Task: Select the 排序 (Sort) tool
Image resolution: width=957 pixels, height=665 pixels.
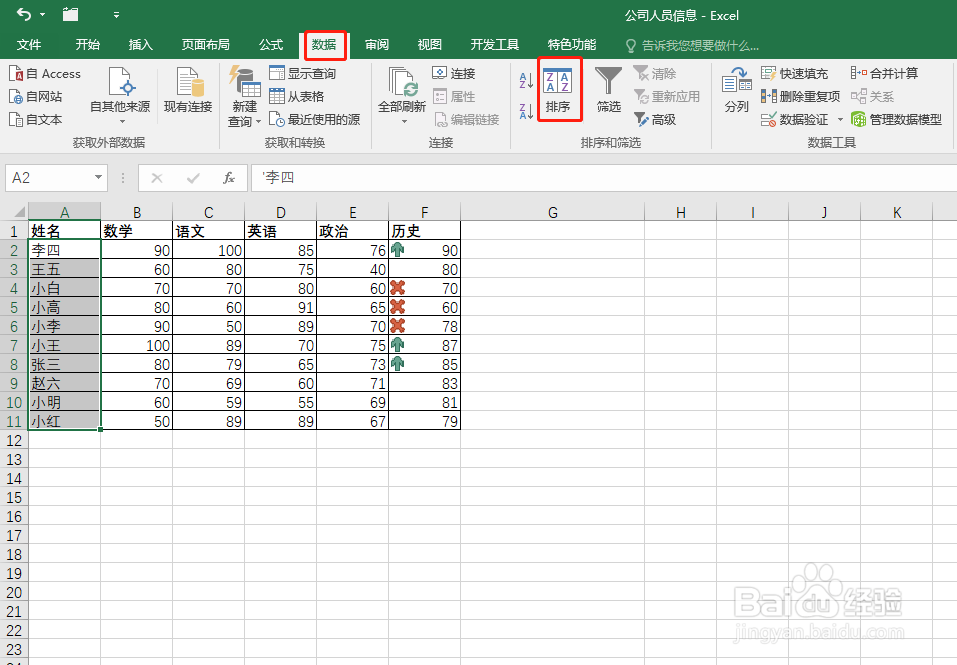Action: (559, 89)
